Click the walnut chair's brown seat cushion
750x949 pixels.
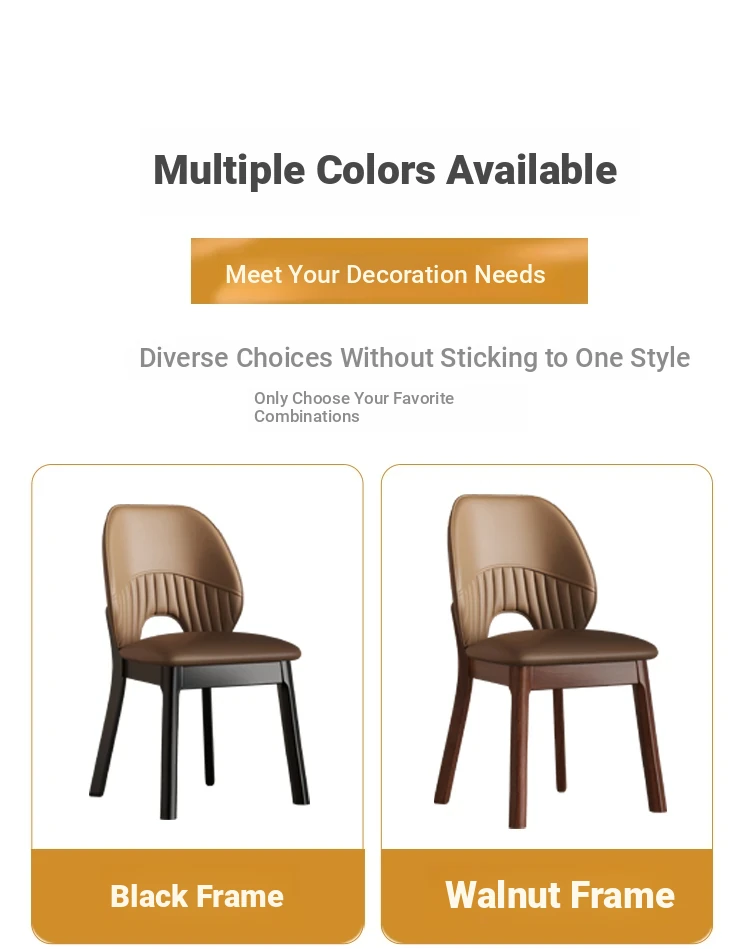click(563, 645)
